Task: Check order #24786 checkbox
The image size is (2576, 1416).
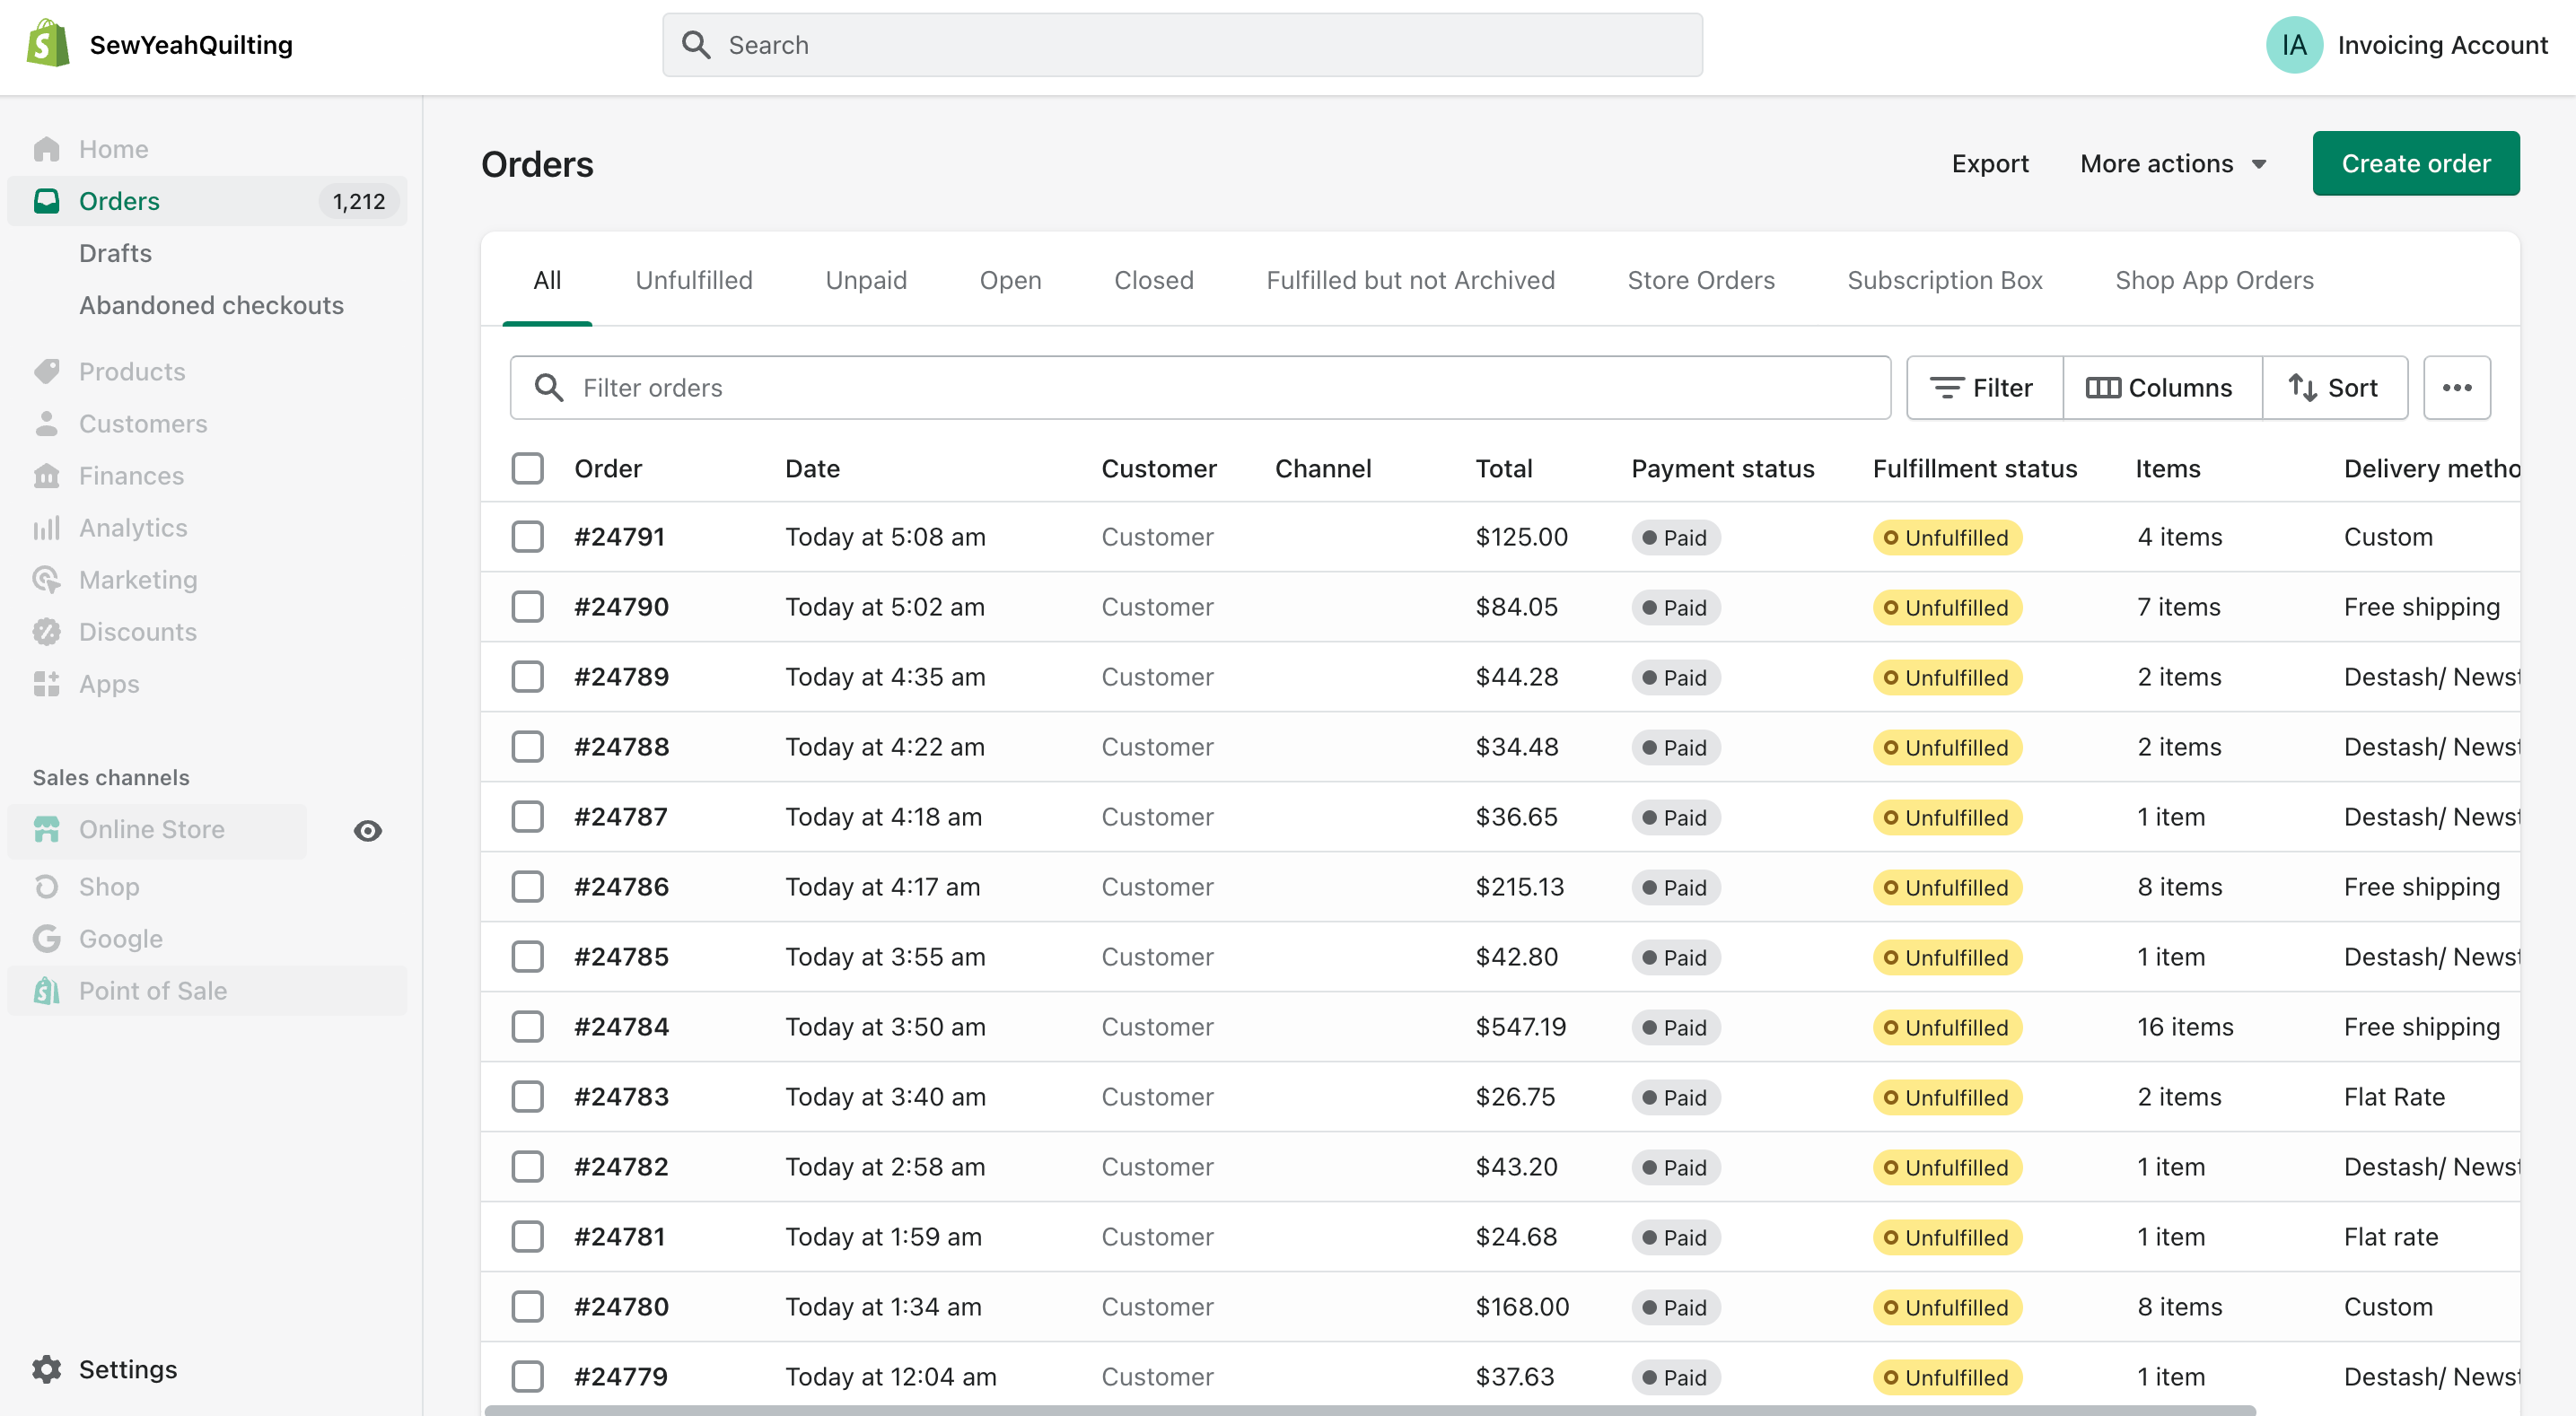Action: 528,886
